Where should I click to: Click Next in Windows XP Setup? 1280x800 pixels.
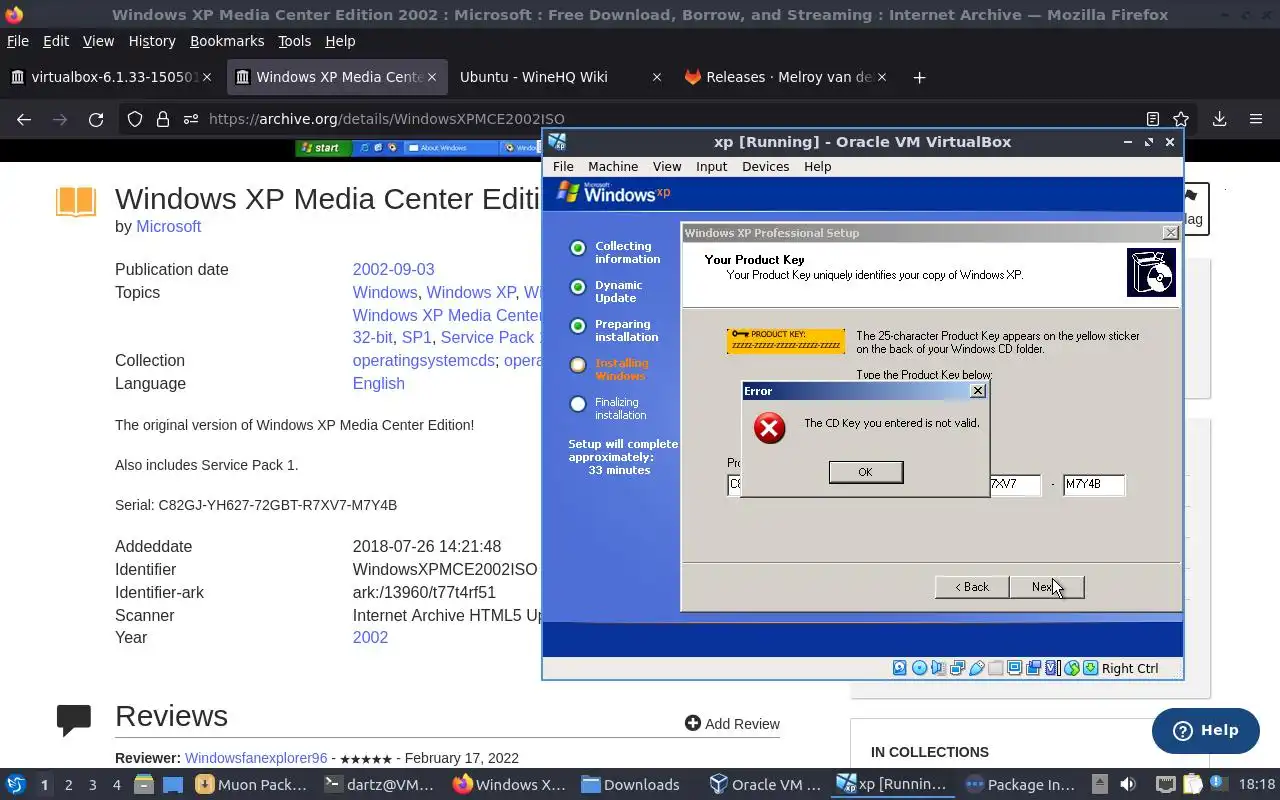point(1046,587)
